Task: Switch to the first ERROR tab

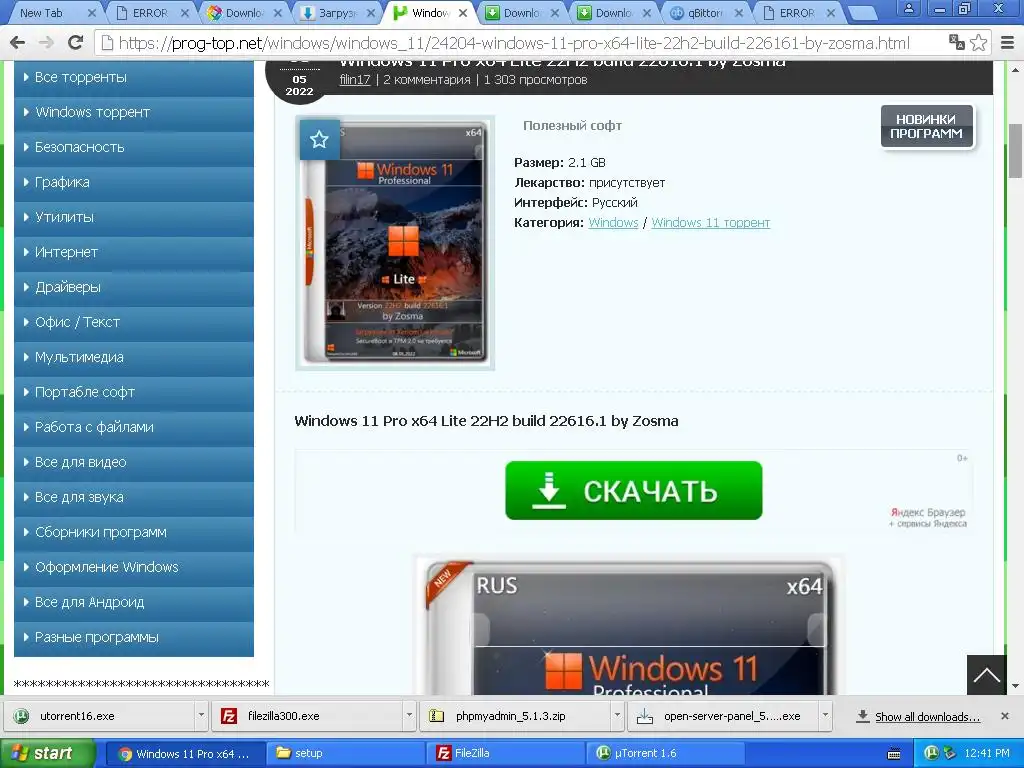Action: (x=150, y=12)
